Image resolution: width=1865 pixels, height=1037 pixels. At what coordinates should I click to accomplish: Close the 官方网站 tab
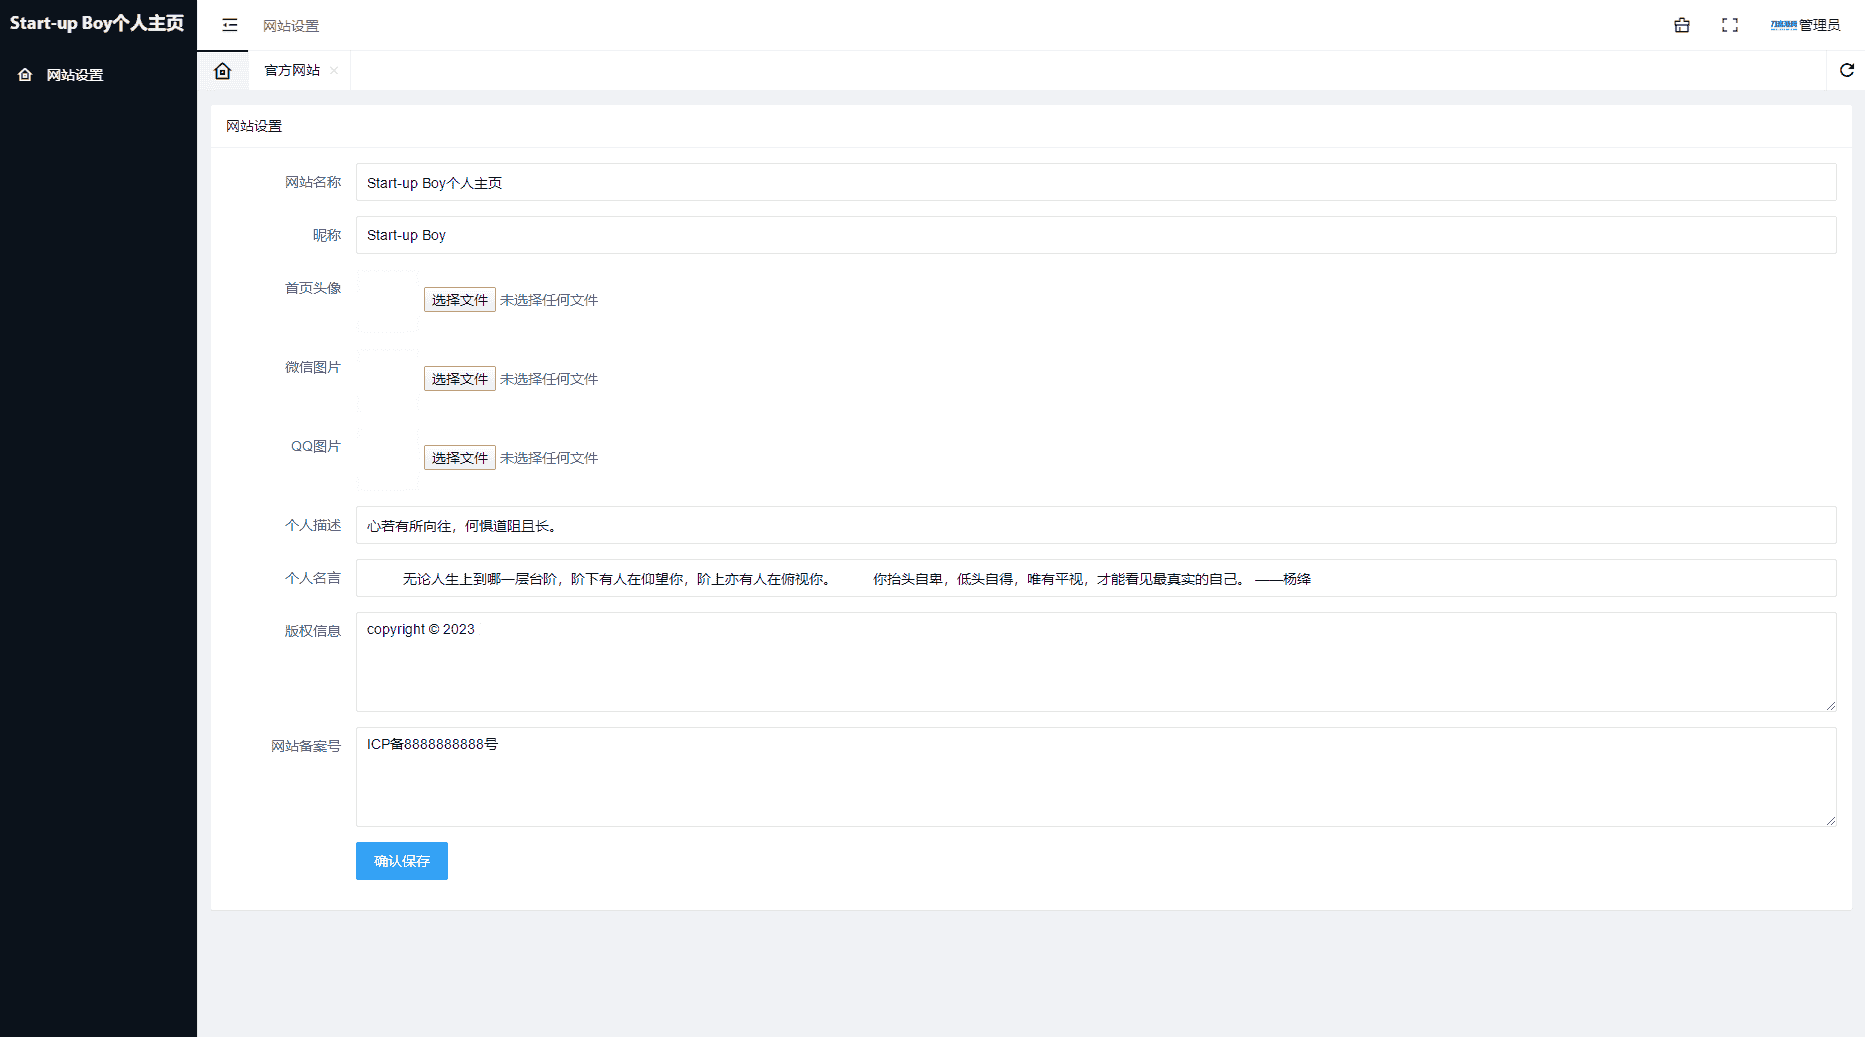[334, 71]
